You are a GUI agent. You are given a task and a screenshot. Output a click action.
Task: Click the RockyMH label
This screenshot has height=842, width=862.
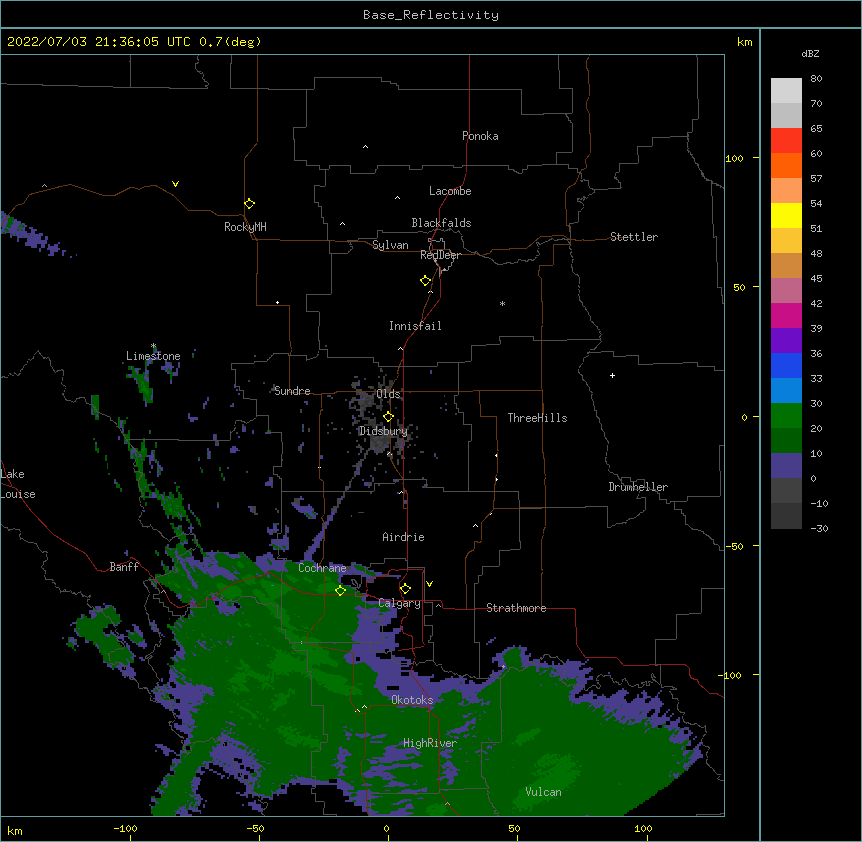(x=245, y=227)
